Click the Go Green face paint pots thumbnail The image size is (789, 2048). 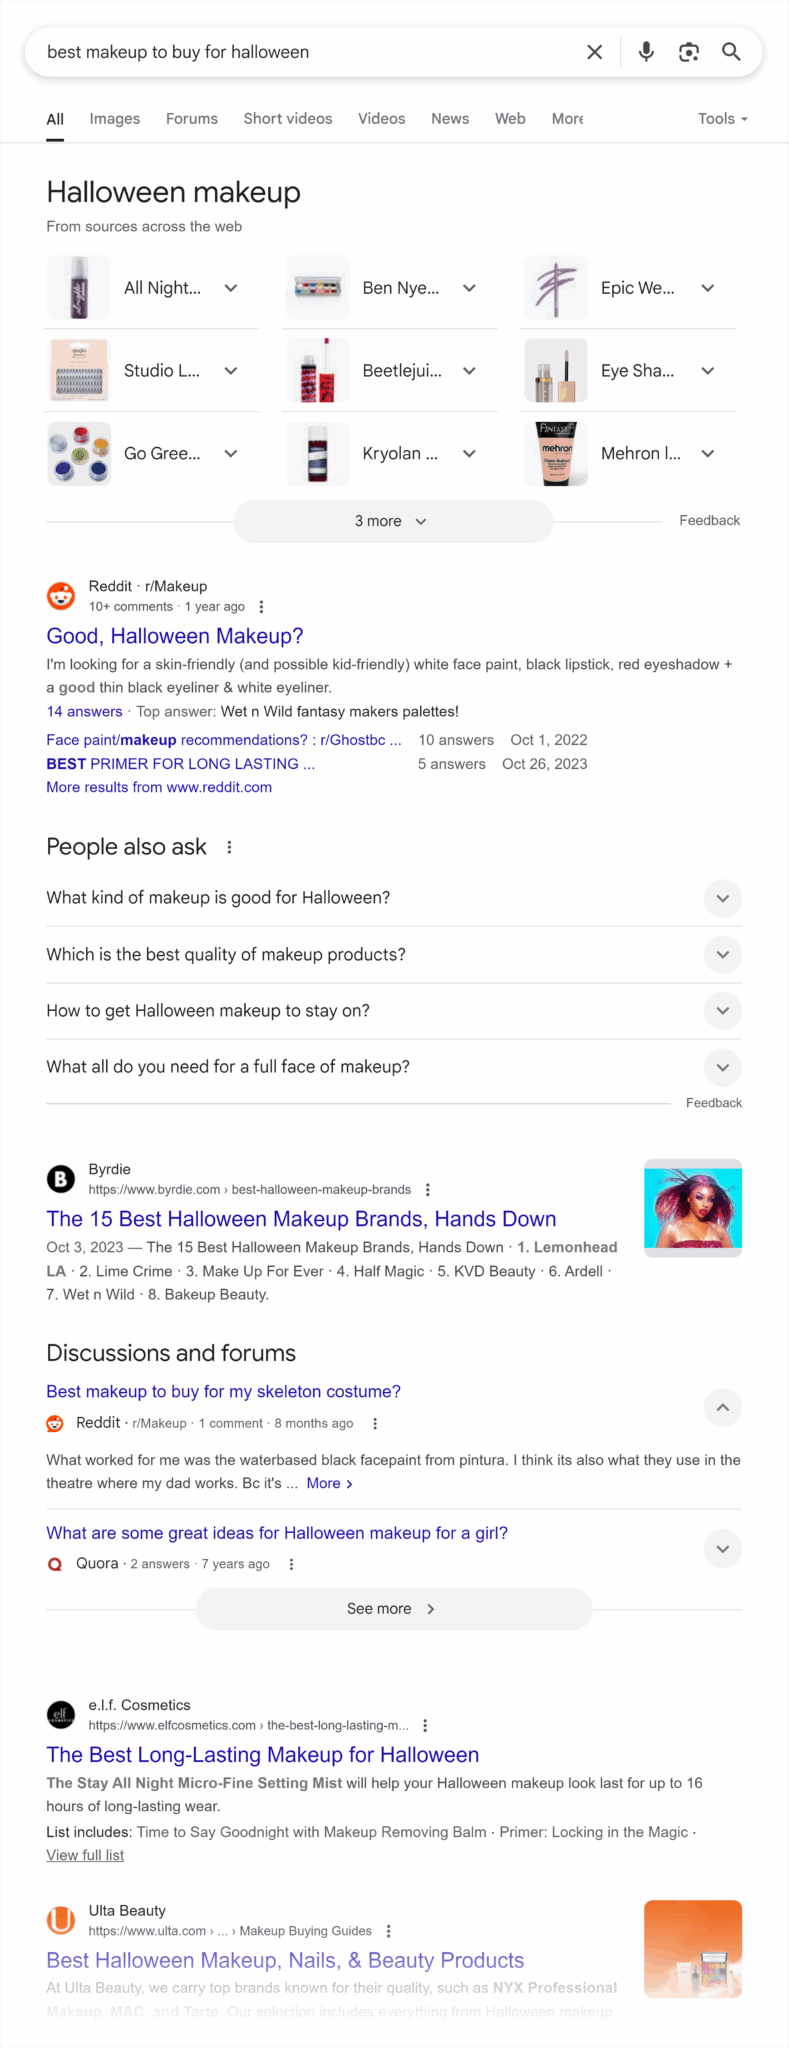79,454
